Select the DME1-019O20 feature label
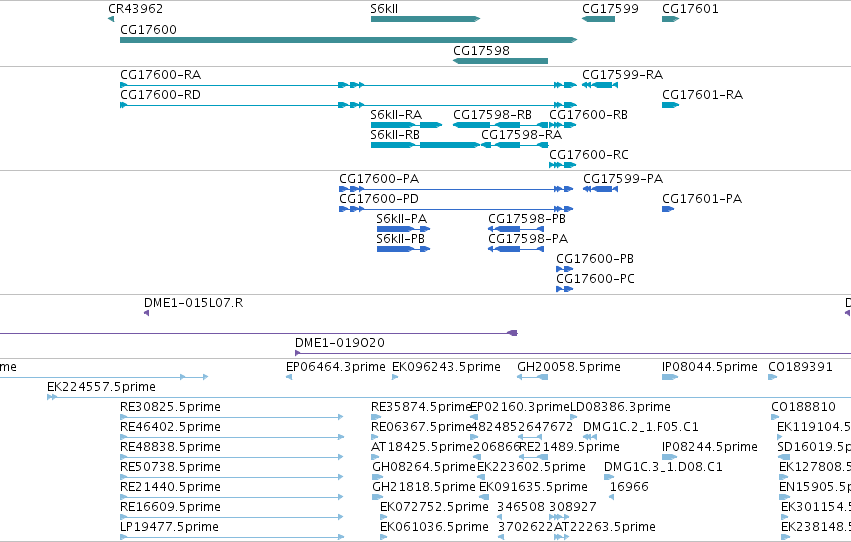Viewport: 851px width, 542px height. click(x=340, y=343)
